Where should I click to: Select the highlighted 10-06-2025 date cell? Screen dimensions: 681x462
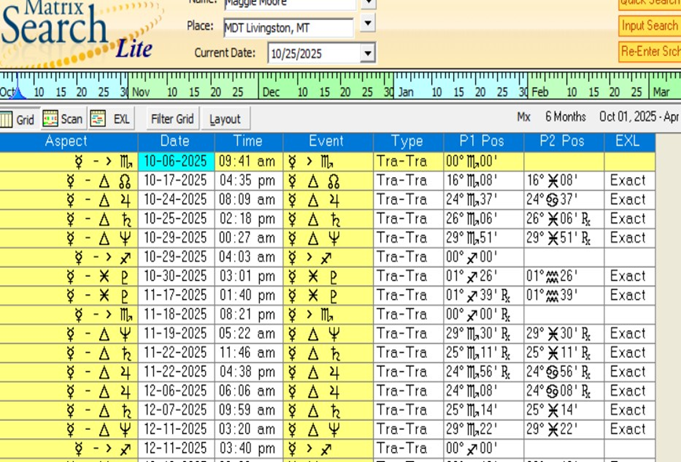(175, 161)
